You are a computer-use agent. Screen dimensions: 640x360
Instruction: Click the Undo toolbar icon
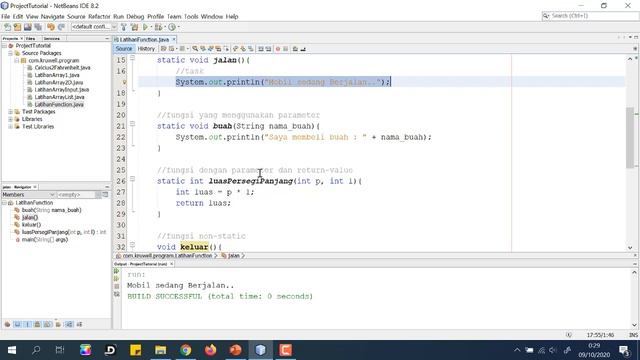[x=51, y=27]
